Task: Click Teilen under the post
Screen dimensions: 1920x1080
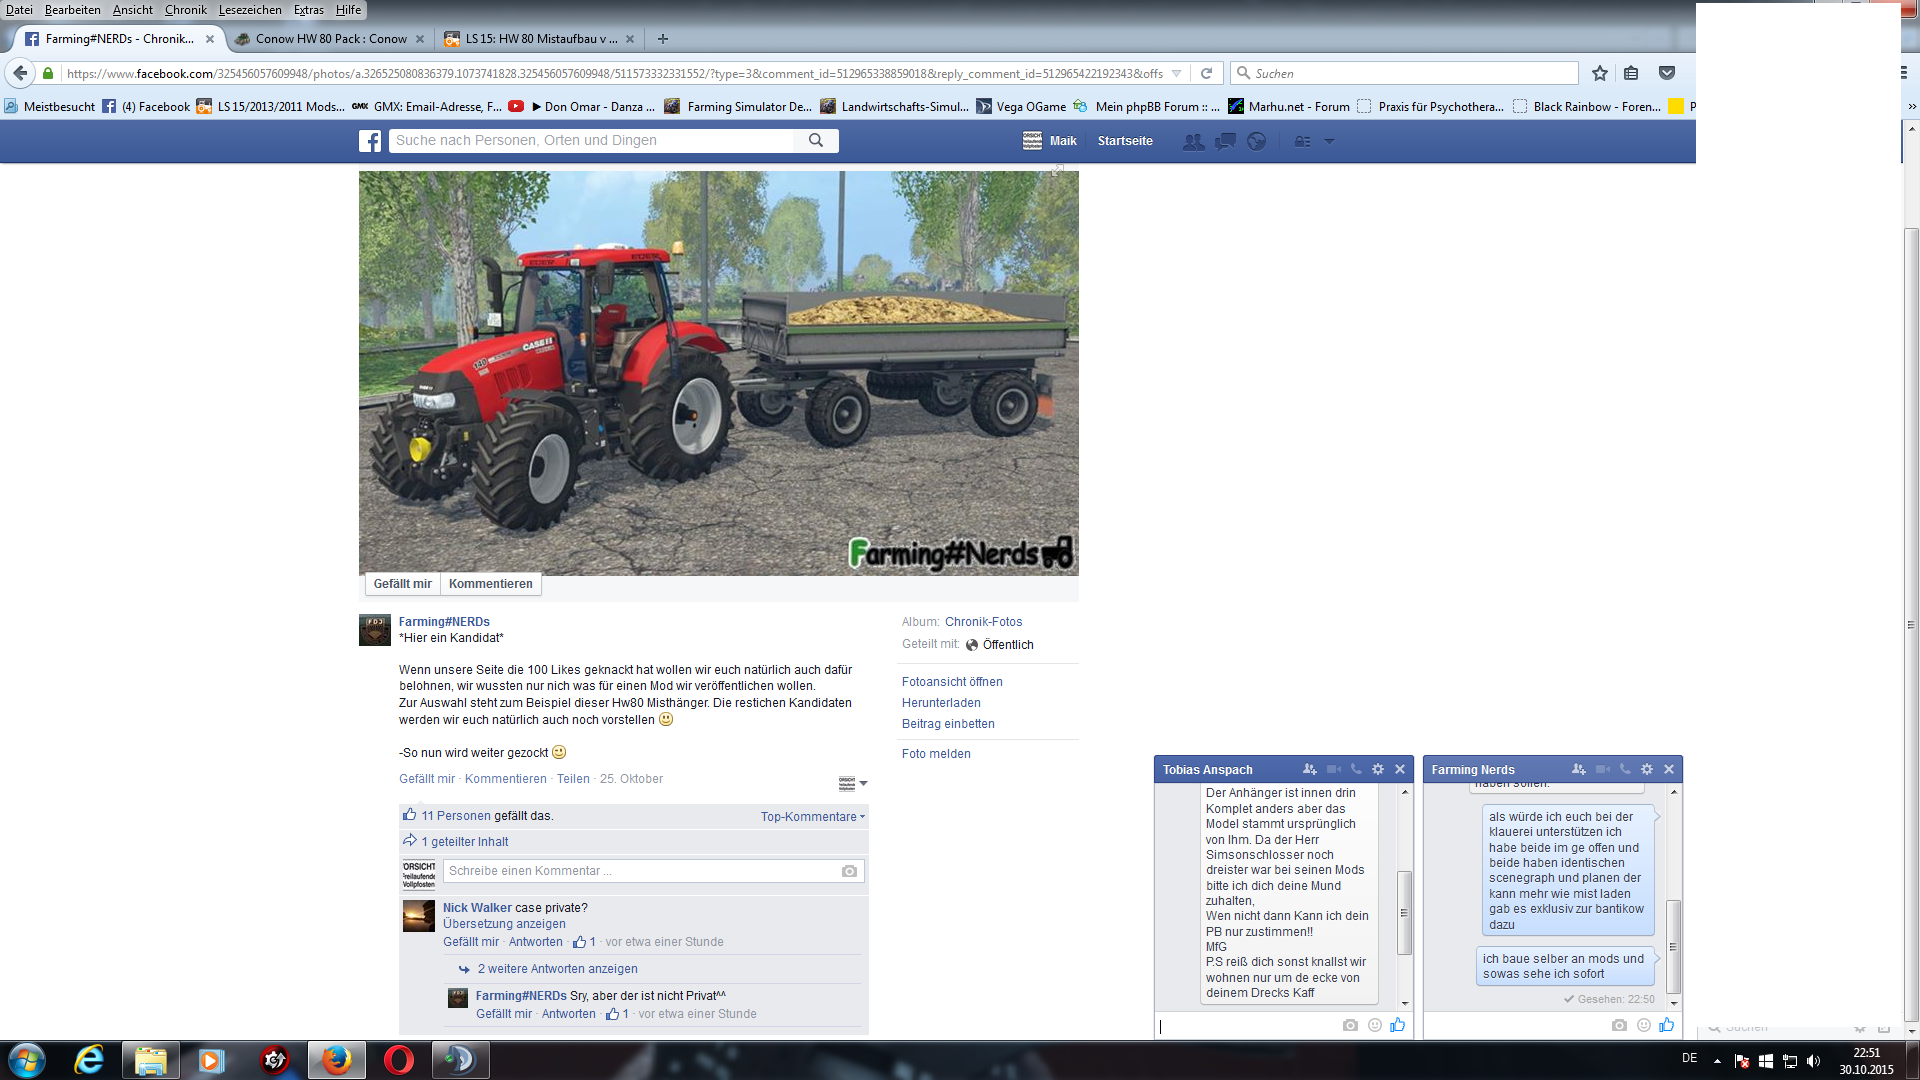Action: 573,779
